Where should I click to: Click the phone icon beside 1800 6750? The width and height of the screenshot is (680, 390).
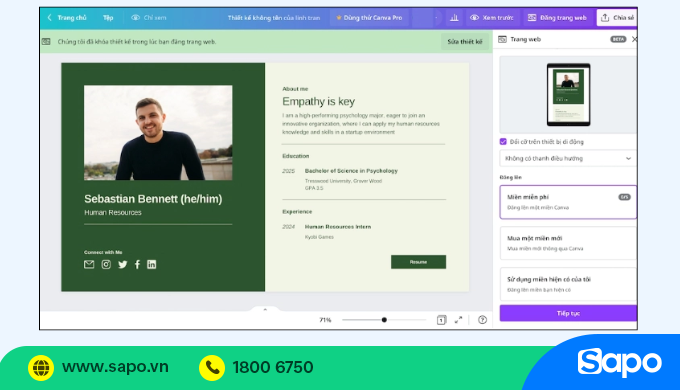(212, 368)
